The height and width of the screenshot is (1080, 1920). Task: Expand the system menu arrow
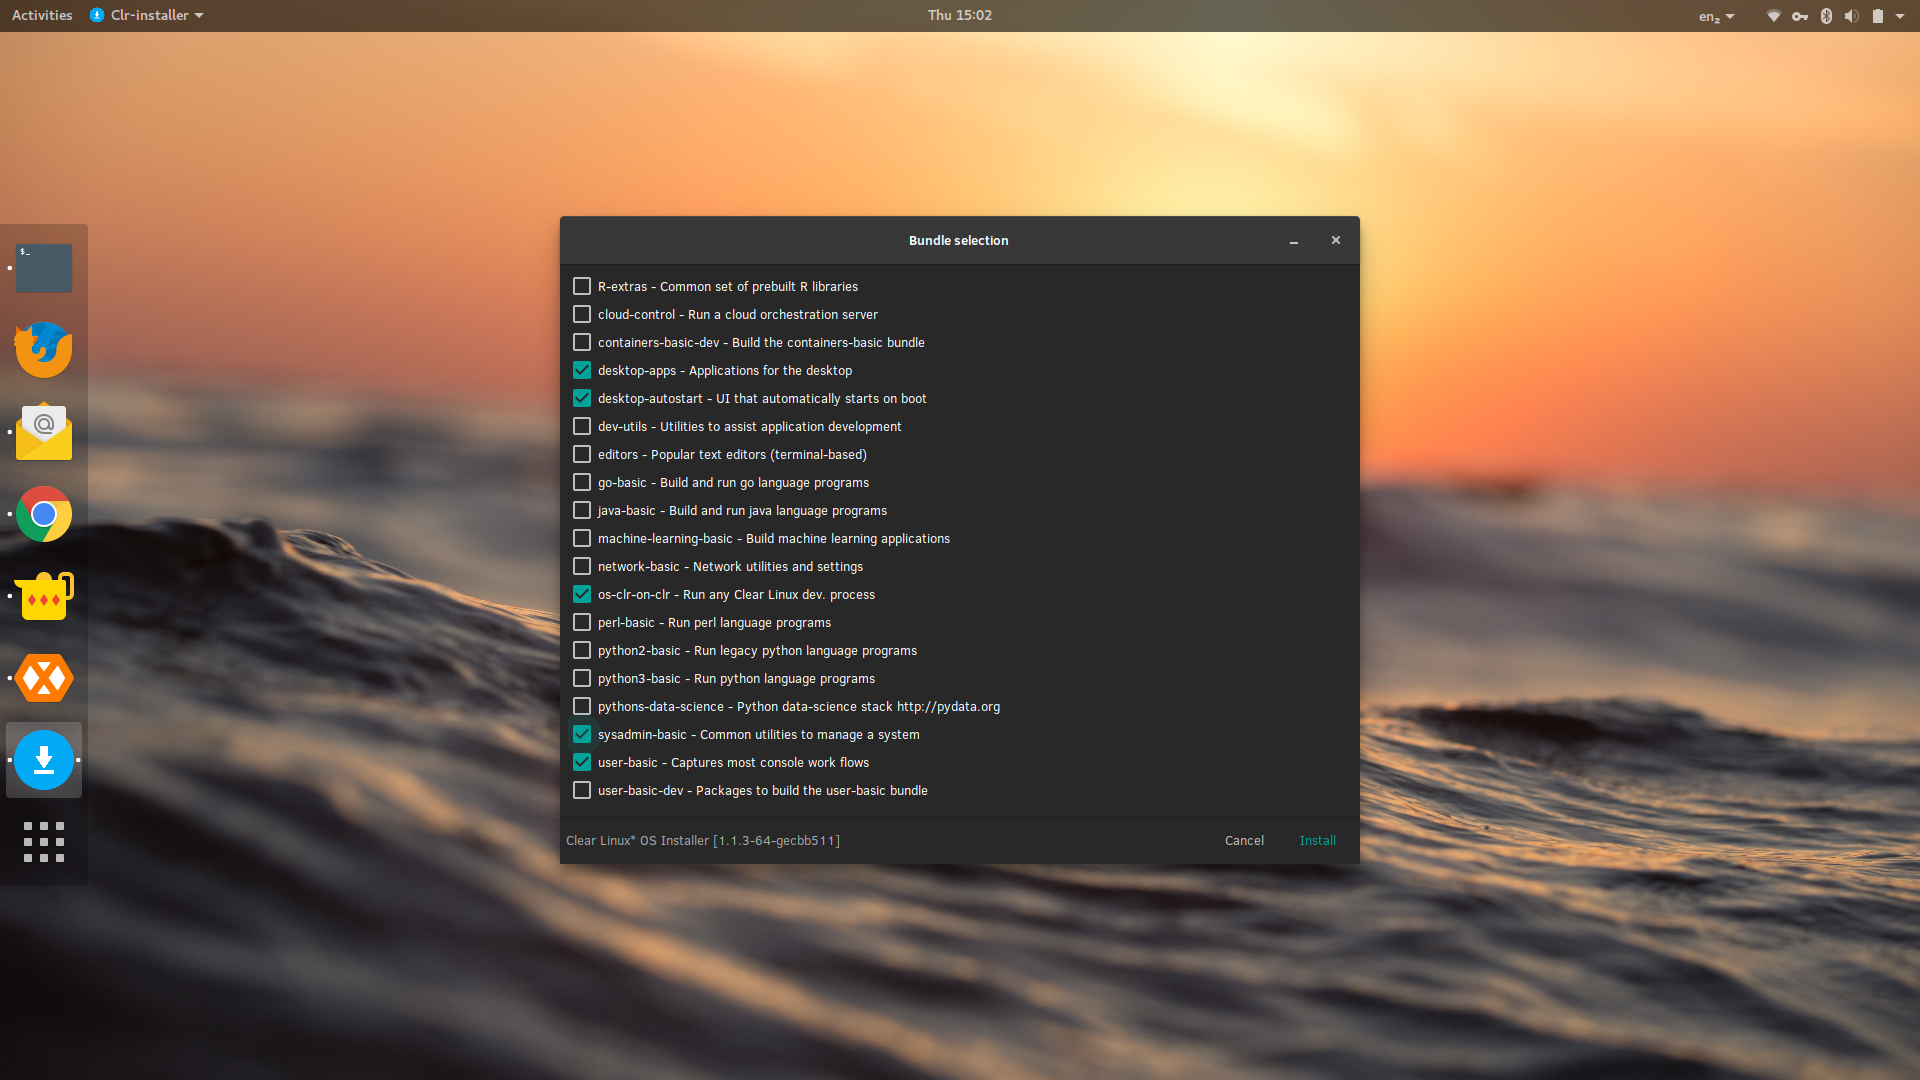pyautogui.click(x=1900, y=16)
